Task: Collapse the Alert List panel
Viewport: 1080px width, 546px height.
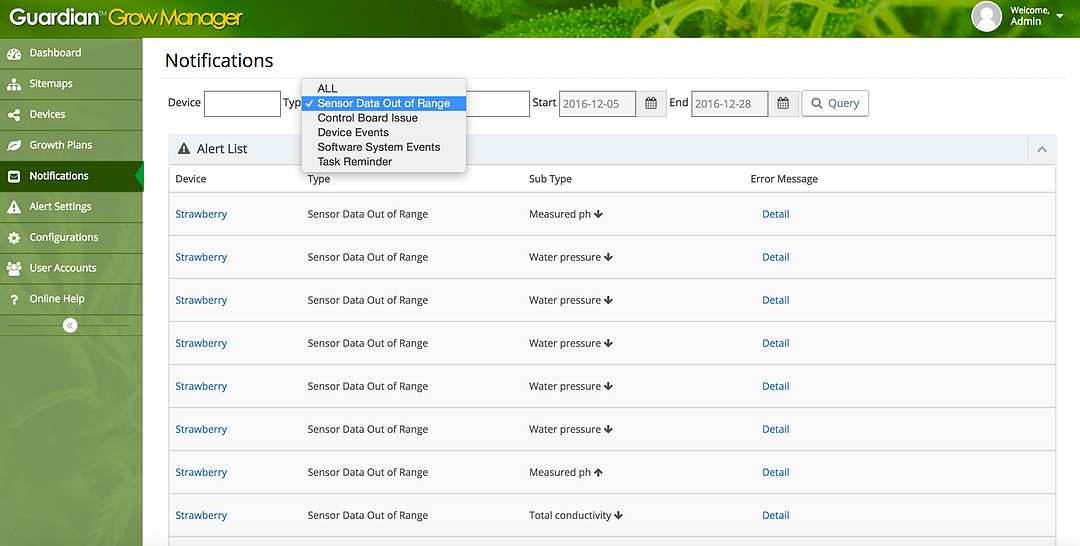Action: point(1041,149)
